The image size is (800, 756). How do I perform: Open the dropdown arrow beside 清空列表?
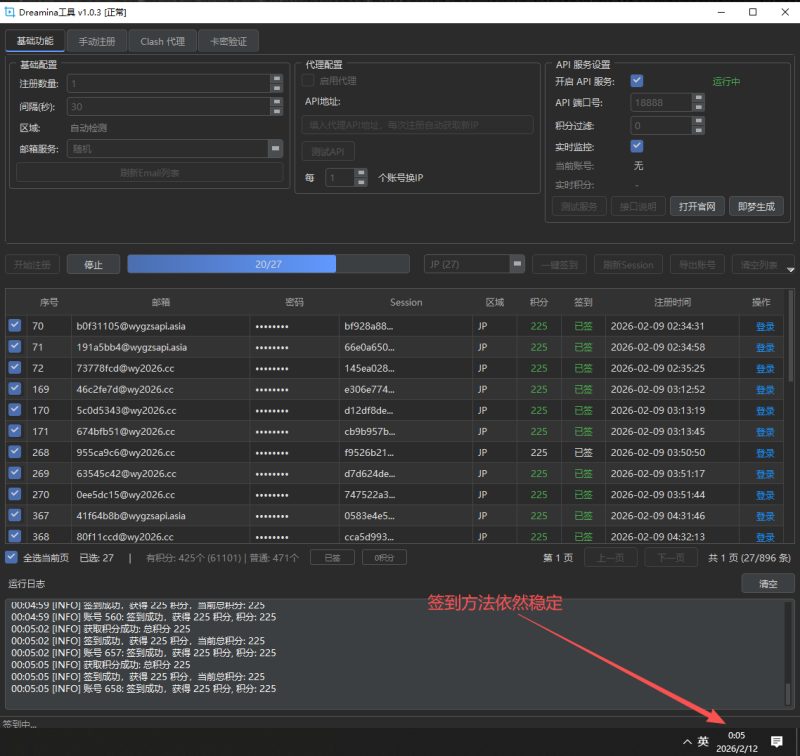coord(791,269)
